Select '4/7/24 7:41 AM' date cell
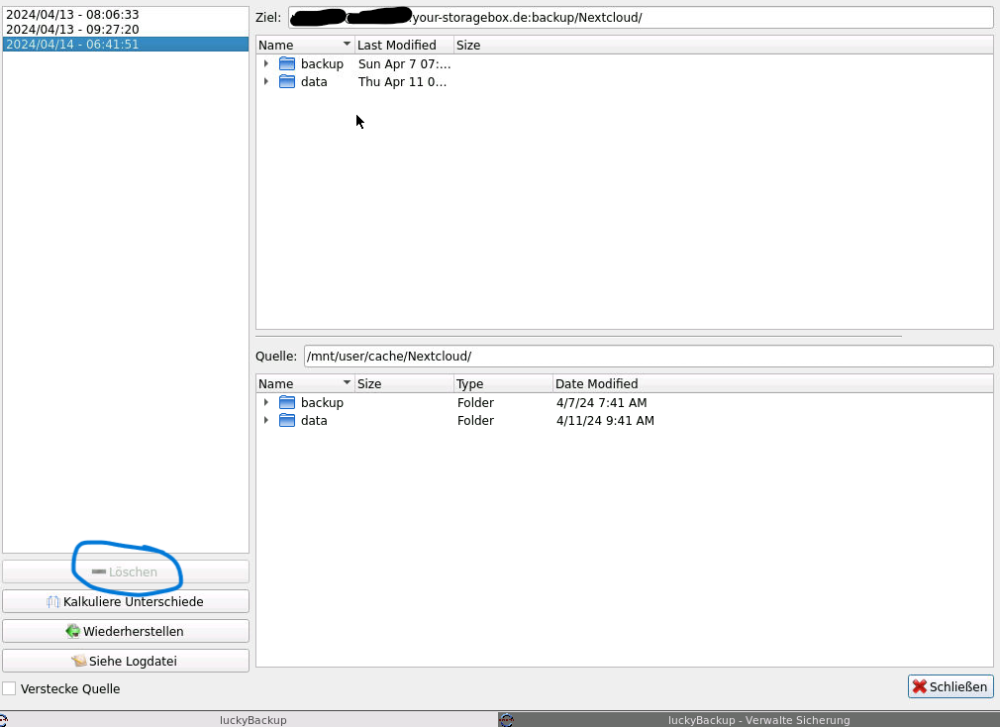The height and width of the screenshot is (727, 1000). point(601,402)
